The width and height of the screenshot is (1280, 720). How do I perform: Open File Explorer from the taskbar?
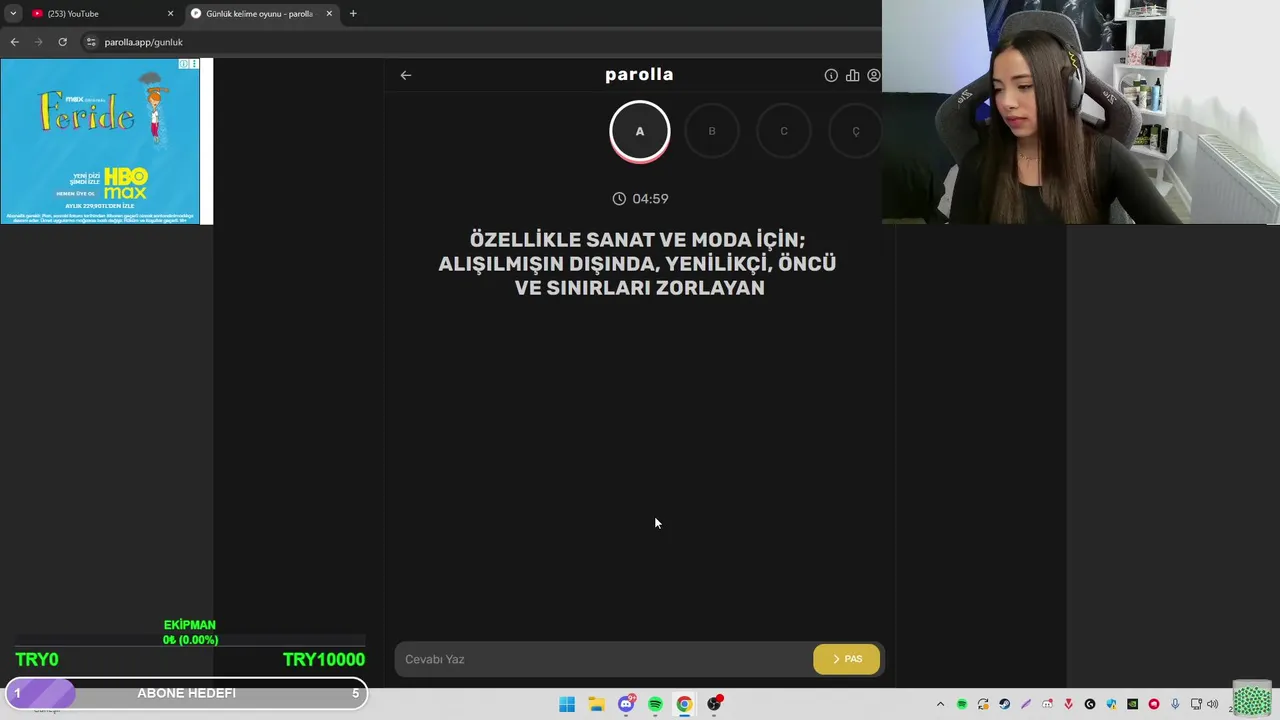click(x=596, y=704)
